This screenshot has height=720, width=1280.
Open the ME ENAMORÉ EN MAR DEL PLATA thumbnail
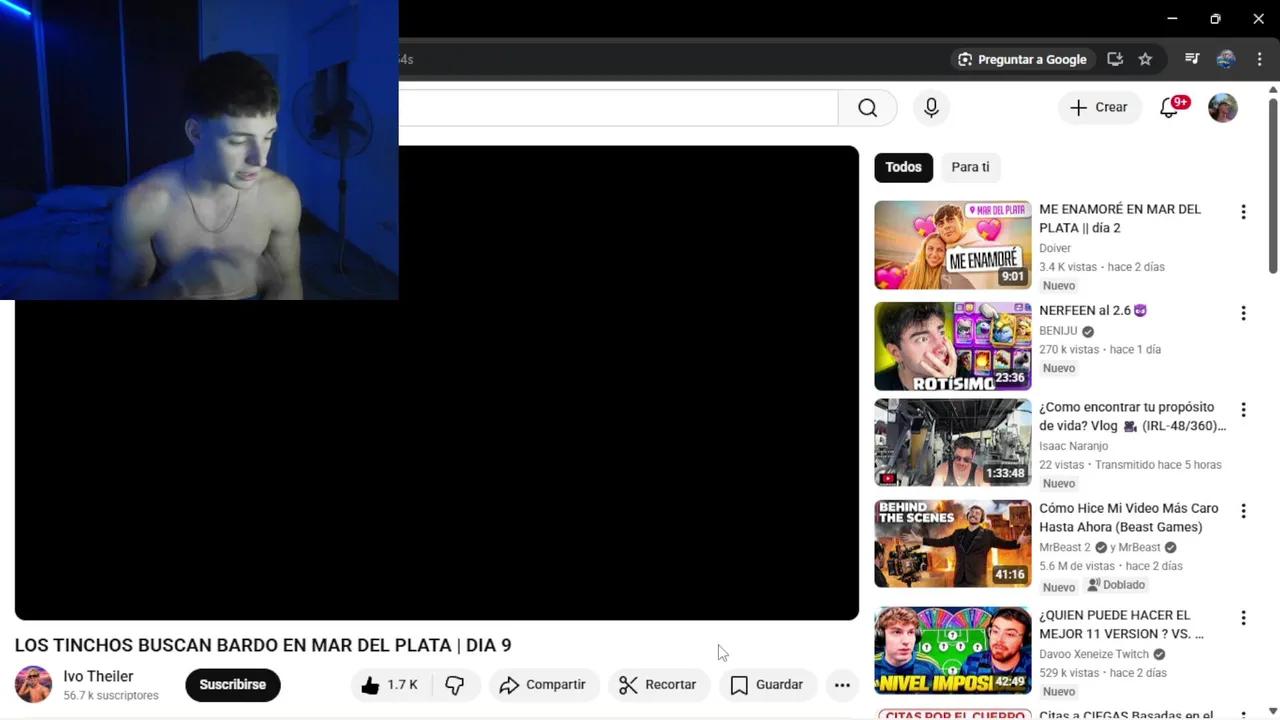(x=951, y=244)
